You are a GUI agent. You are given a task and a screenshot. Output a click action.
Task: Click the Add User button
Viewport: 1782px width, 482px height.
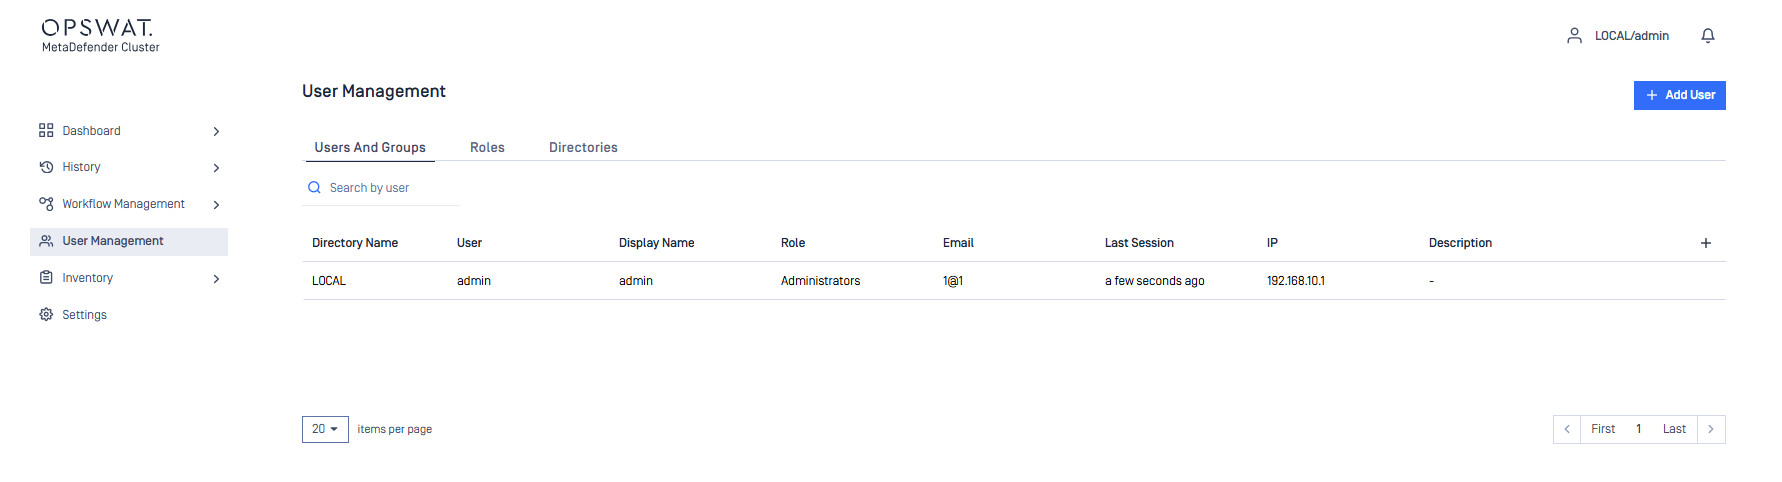pos(1679,95)
